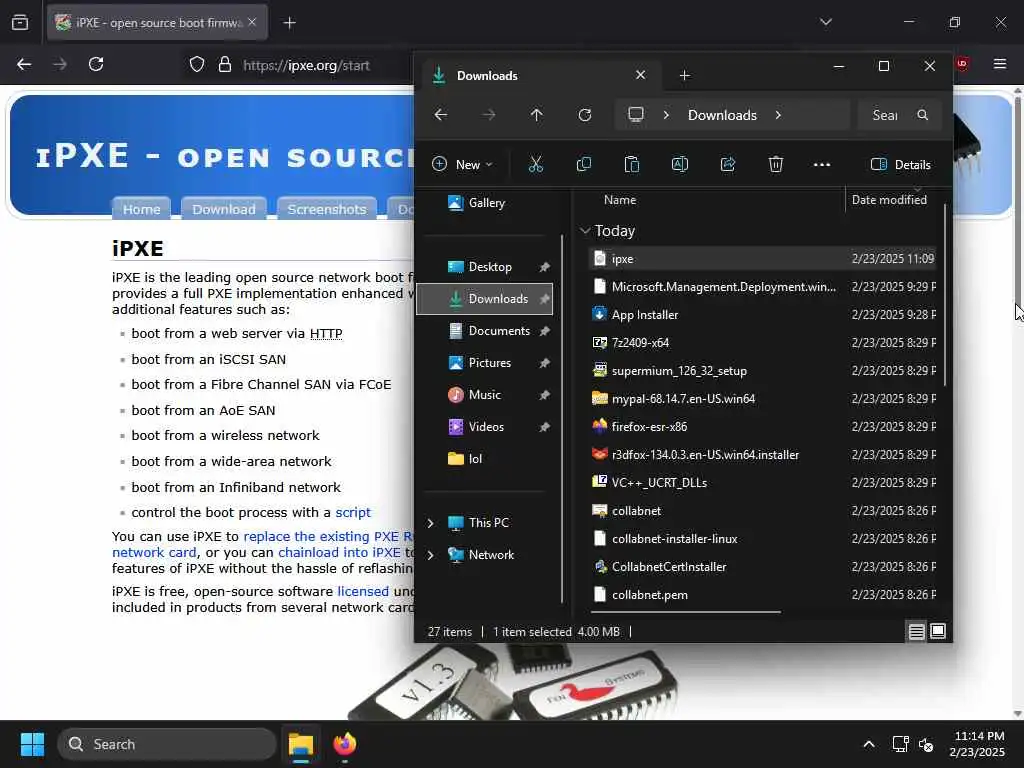Click the network icon in system tray
This screenshot has height=768, width=1024.
coord(900,744)
